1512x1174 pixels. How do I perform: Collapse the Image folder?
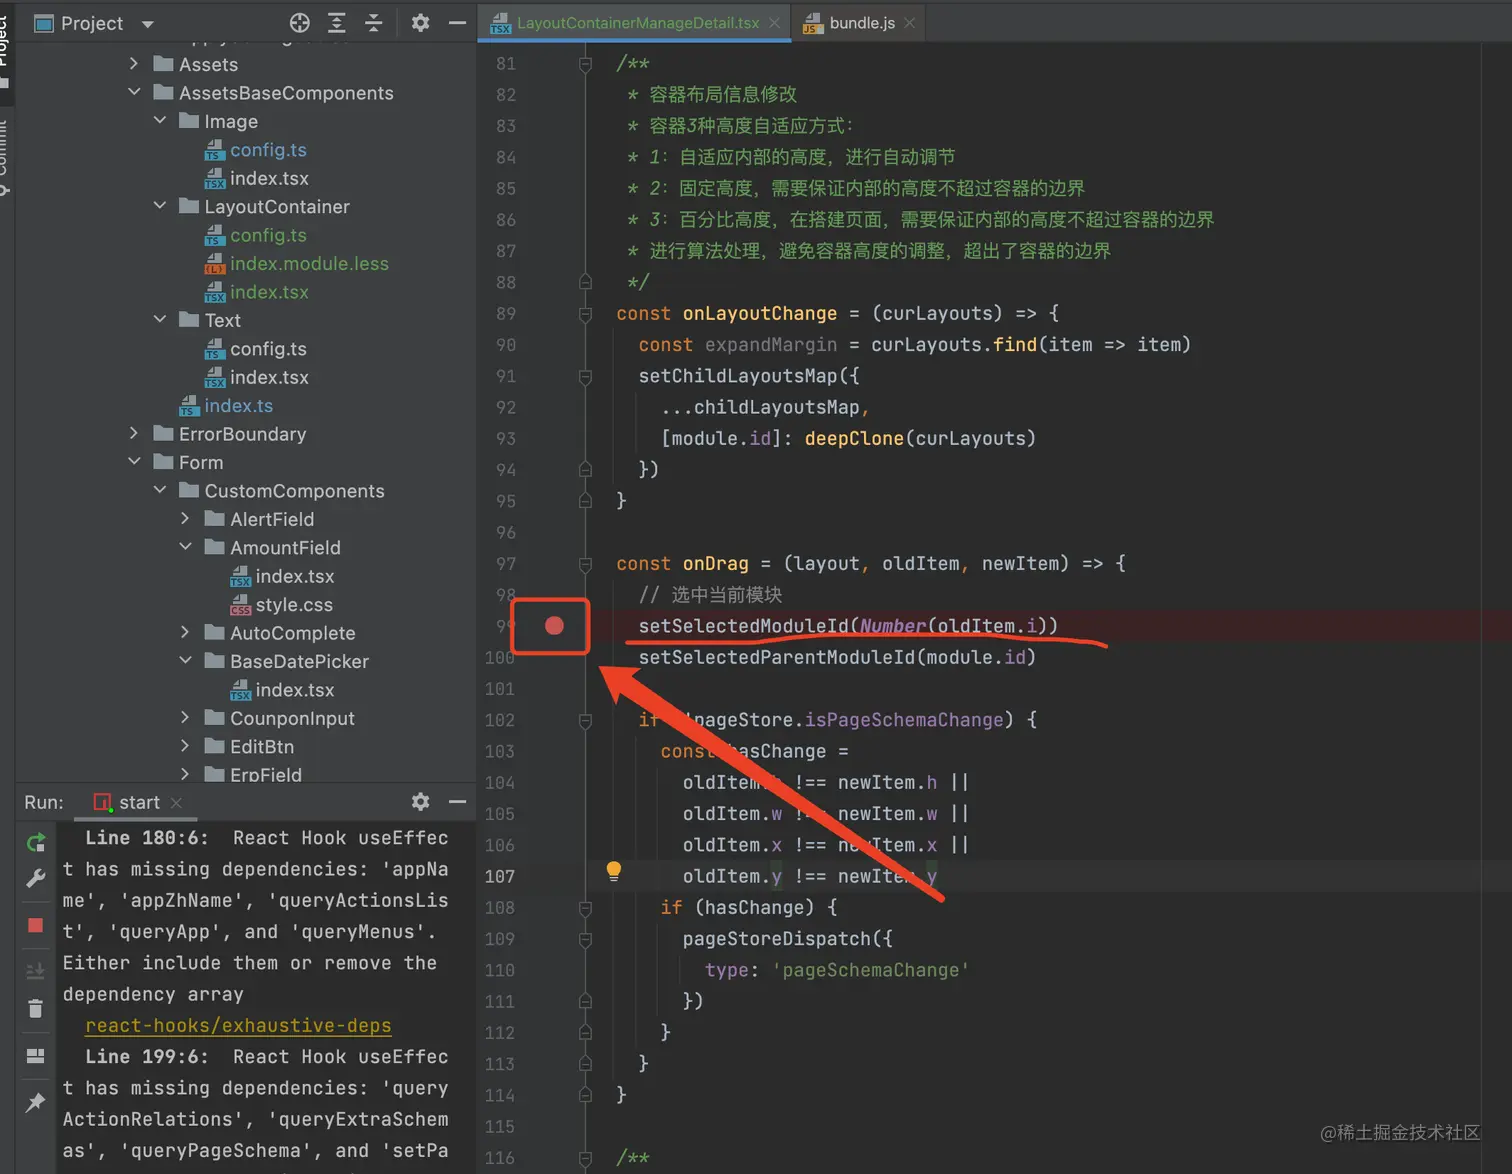160,120
